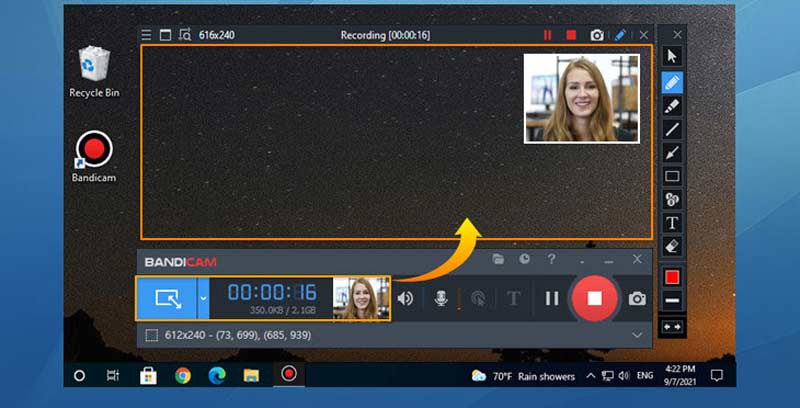
Task: Select the Eraser tool
Action: tap(672, 246)
